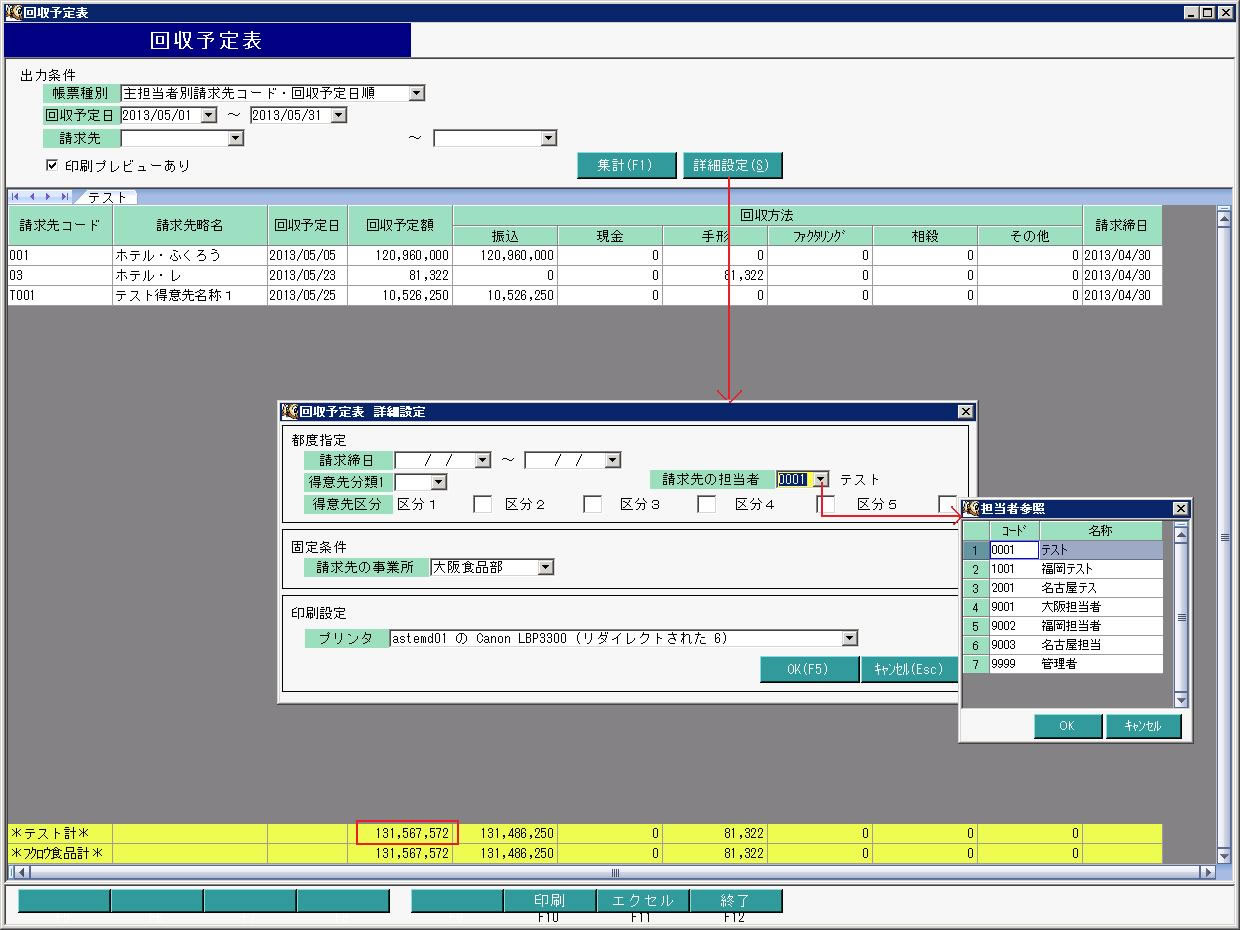The image size is (1240, 930).
Task: Click 回収予定日 cell 2013/05/23
Action: pos(307,275)
